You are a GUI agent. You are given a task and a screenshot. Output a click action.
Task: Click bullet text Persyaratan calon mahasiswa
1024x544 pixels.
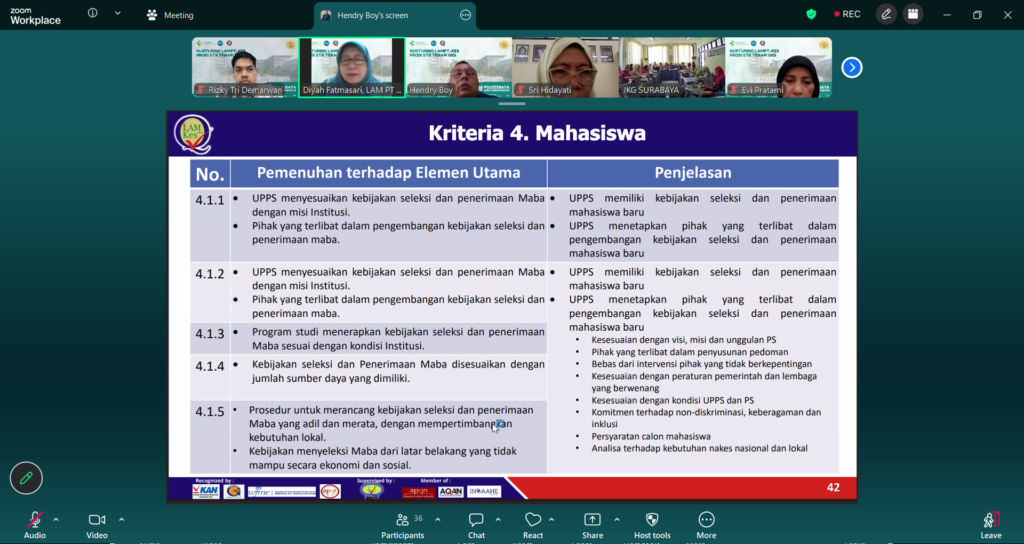pos(651,436)
